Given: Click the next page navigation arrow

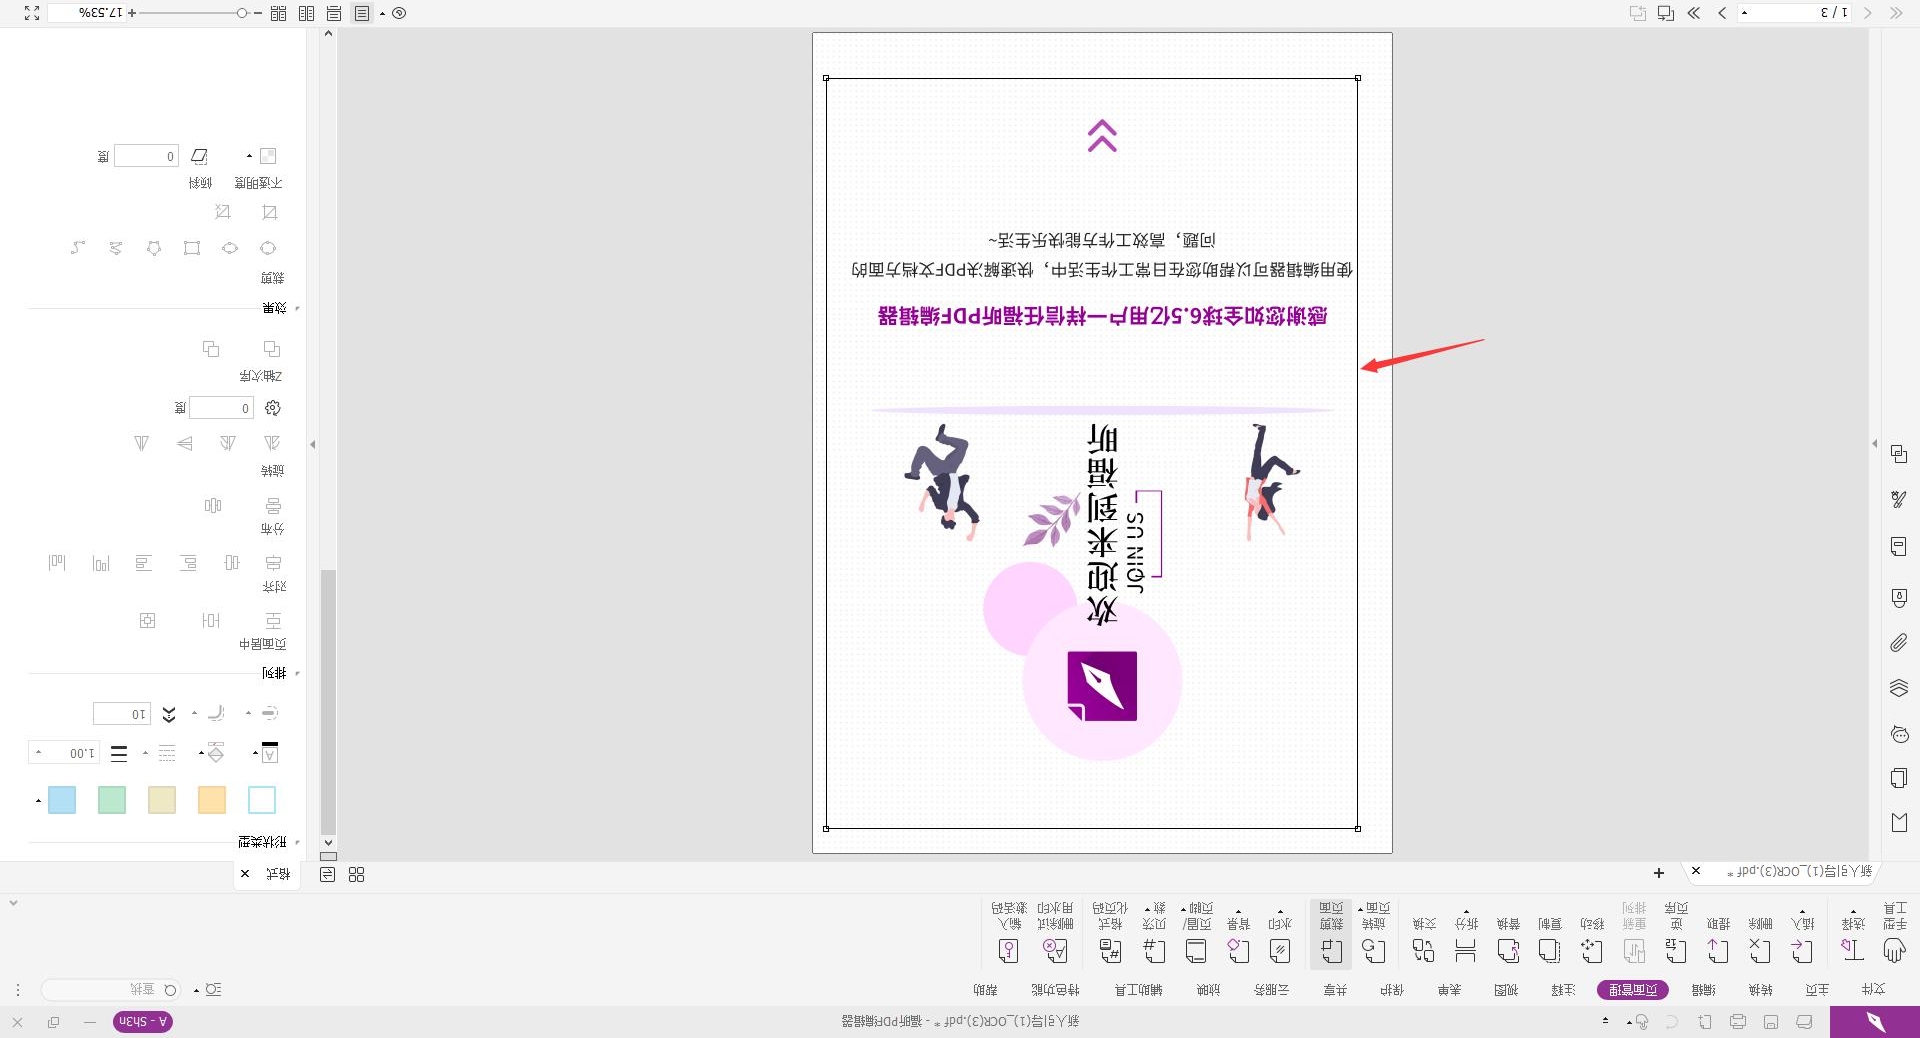Looking at the screenshot, I should [x=1722, y=14].
